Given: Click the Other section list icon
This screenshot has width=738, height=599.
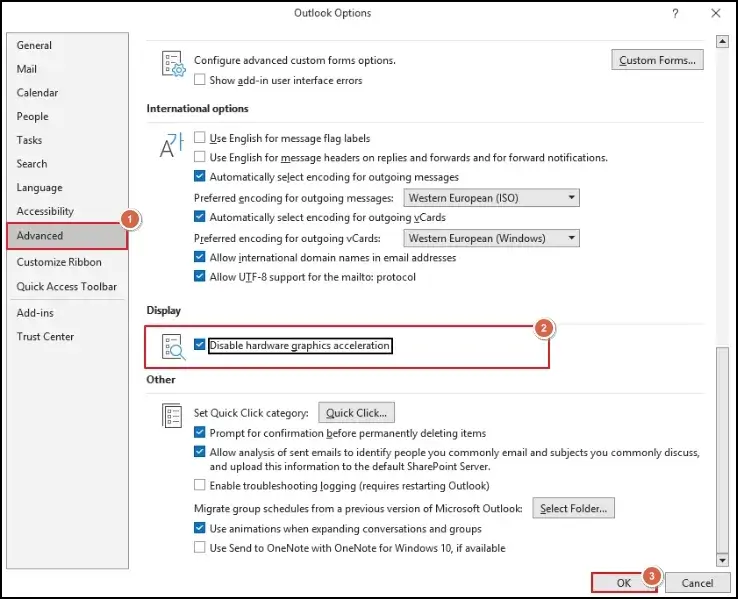Looking at the screenshot, I should 172,415.
